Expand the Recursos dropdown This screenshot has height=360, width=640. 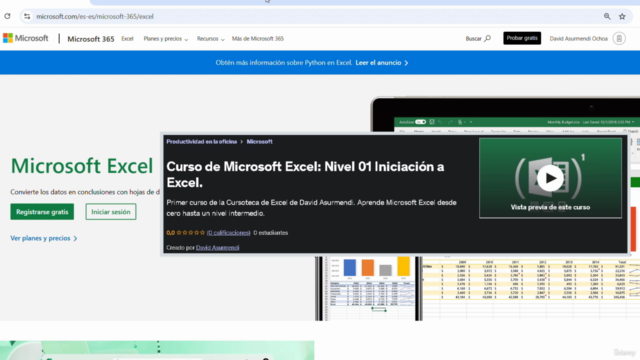tap(211, 39)
